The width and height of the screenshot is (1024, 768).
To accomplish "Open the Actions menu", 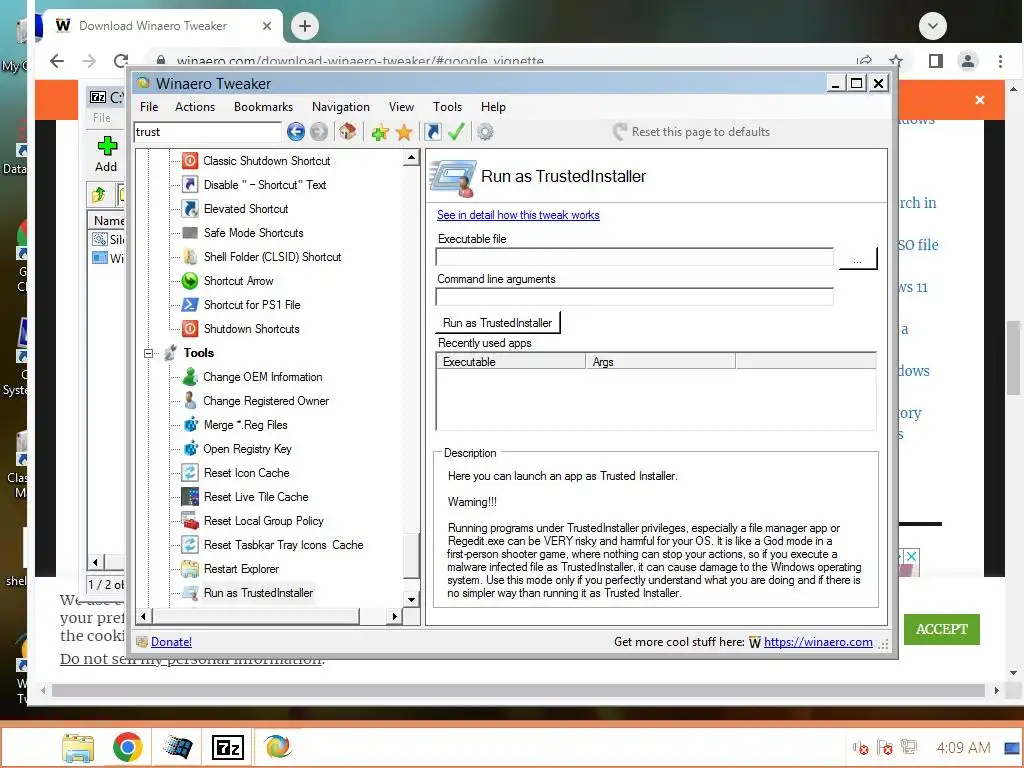I will (x=195, y=107).
